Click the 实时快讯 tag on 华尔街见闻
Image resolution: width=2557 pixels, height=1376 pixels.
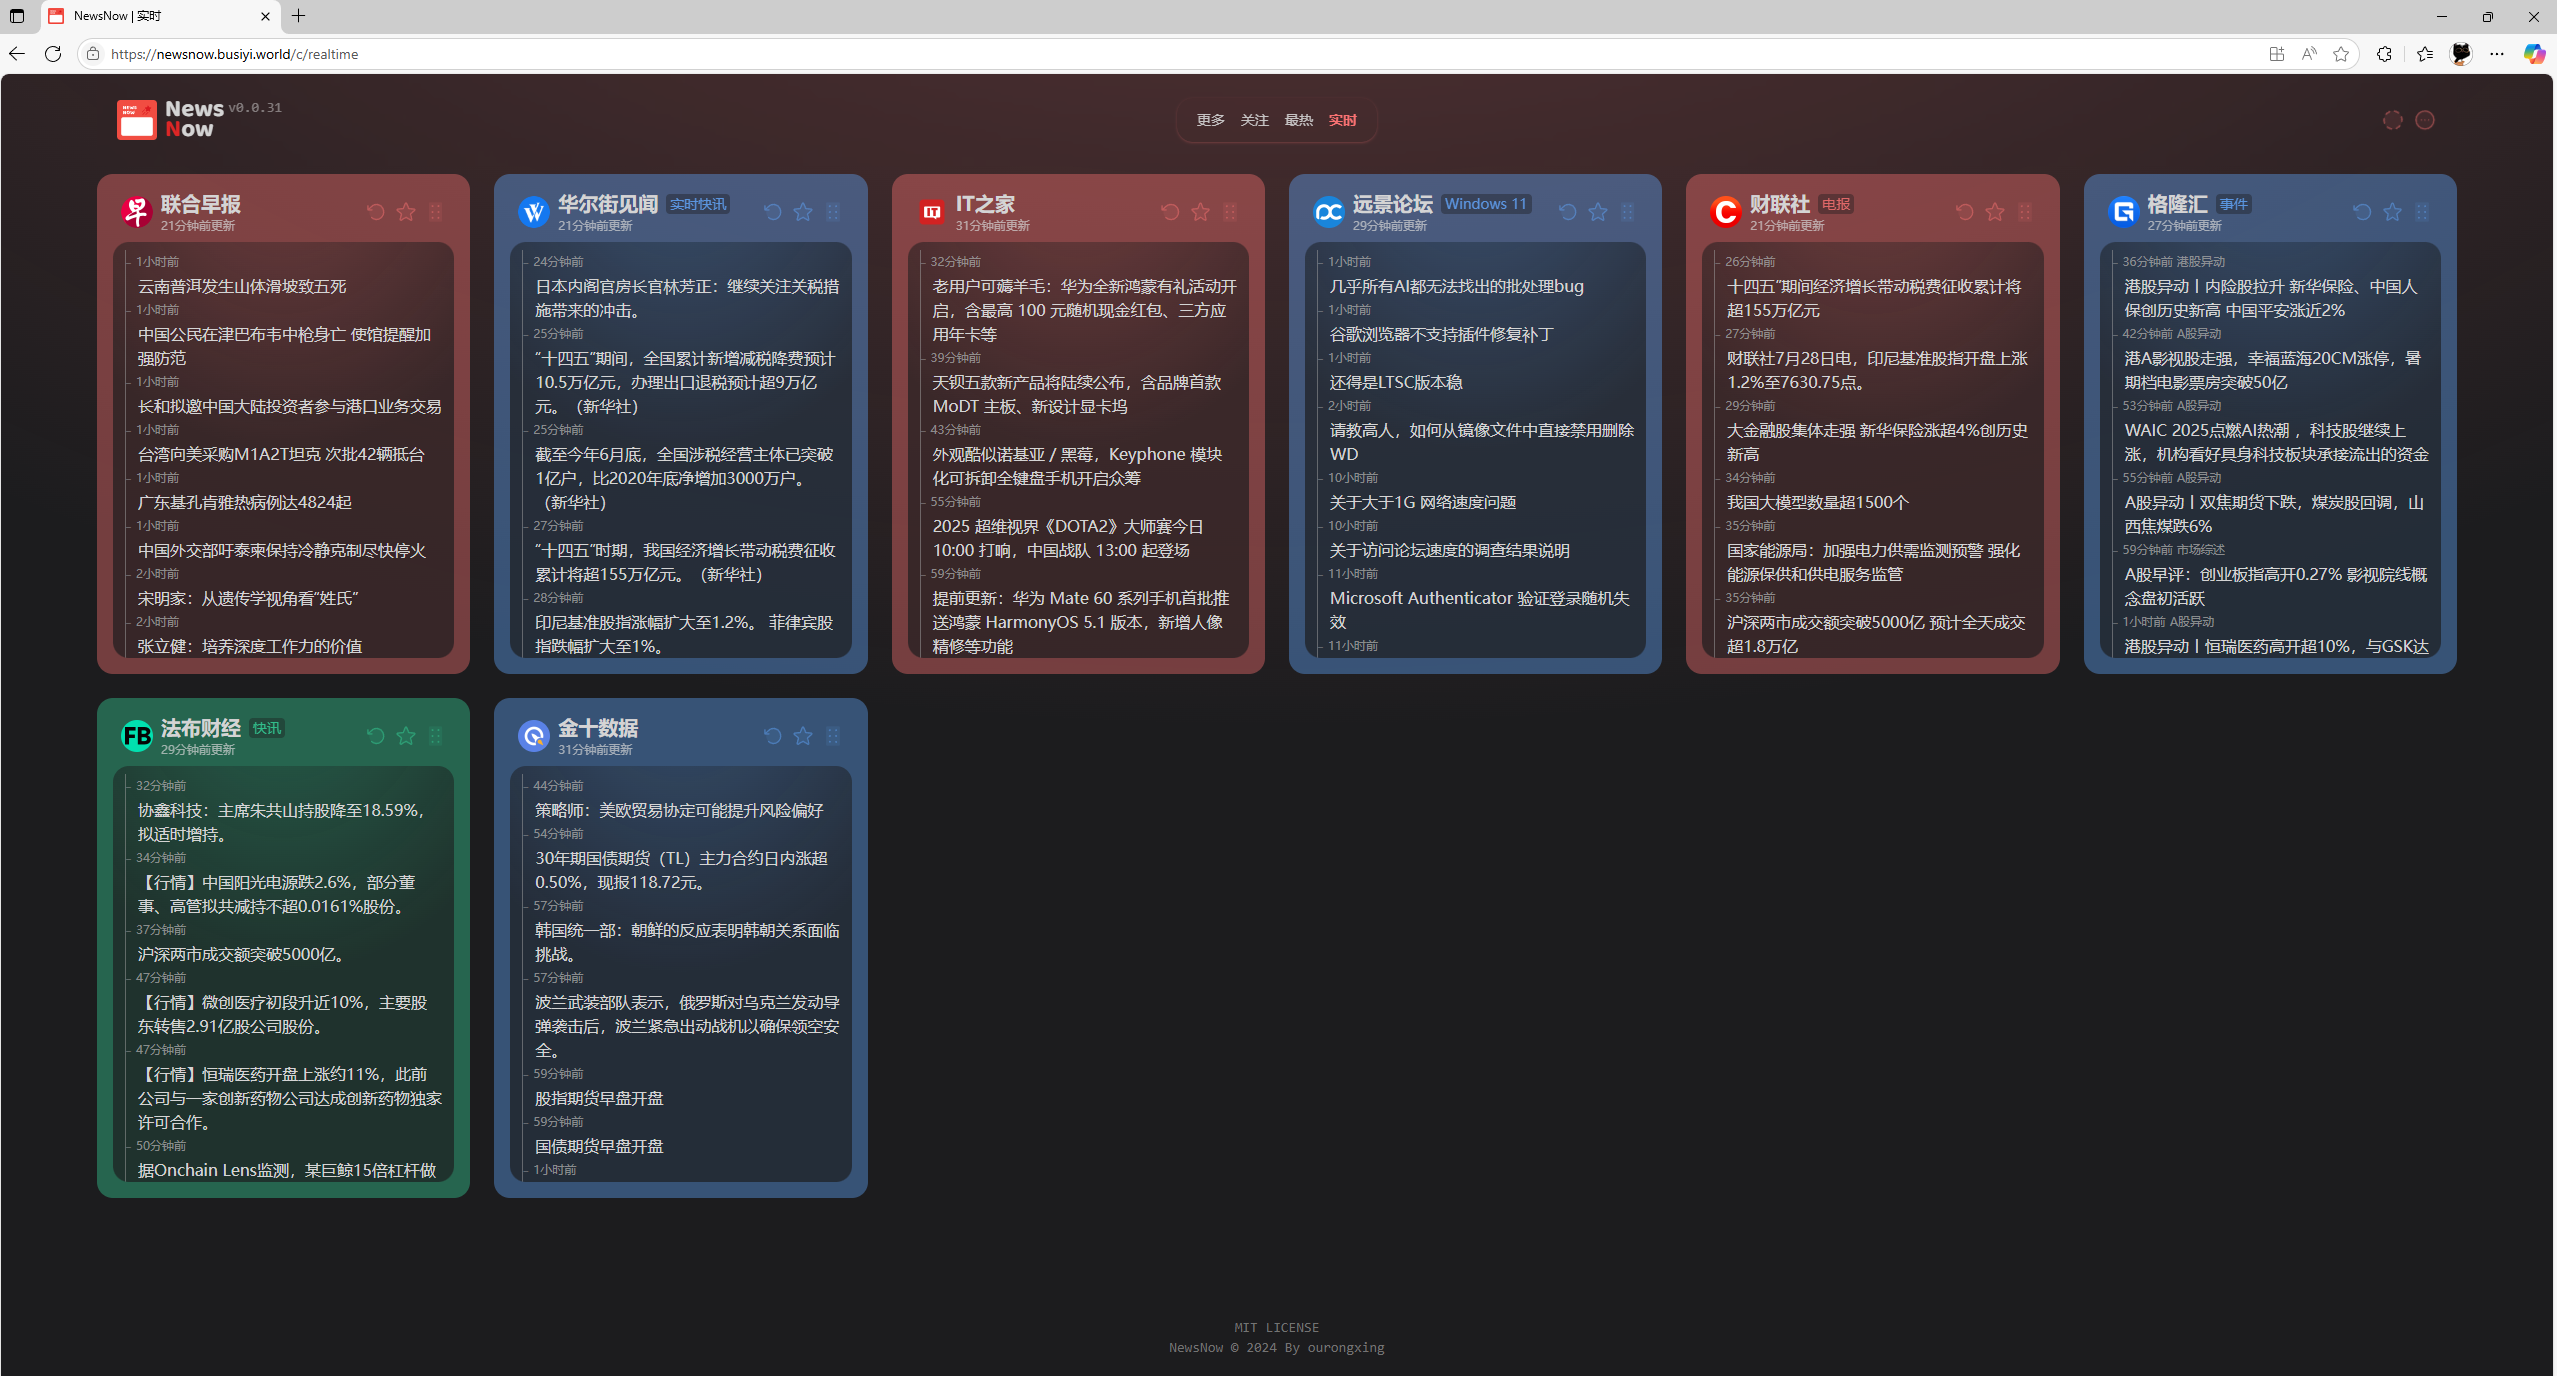[698, 204]
